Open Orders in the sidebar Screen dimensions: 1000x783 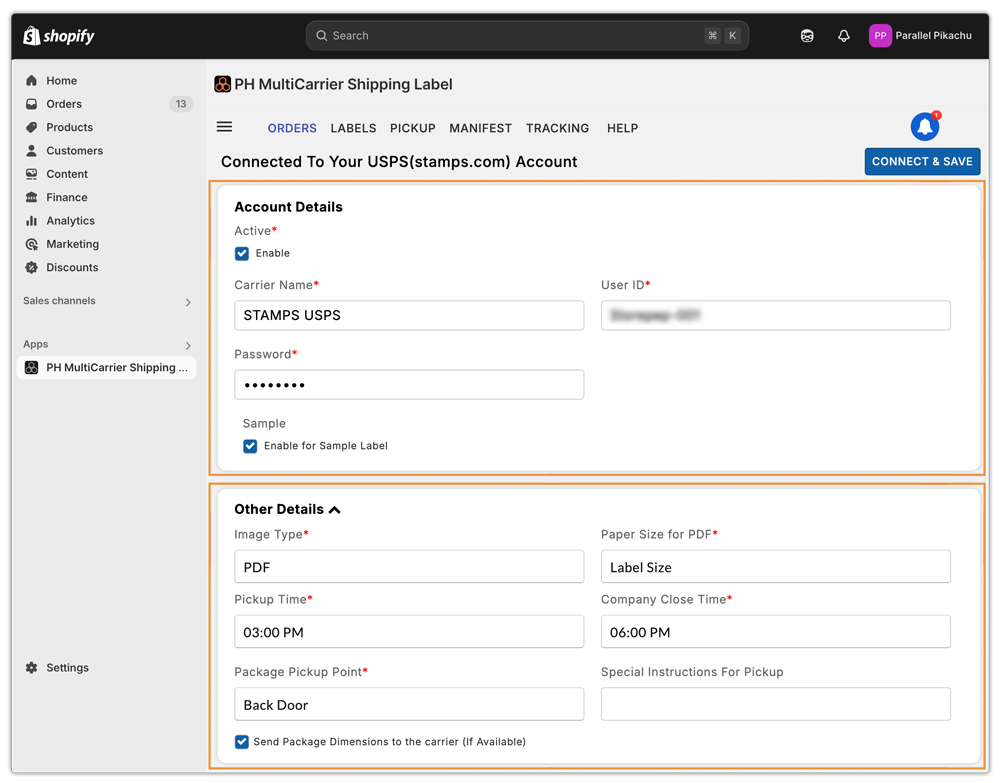pyautogui.click(x=64, y=104)
